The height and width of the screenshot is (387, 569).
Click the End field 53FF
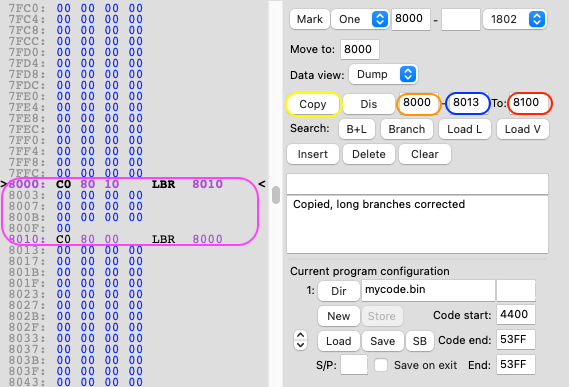tap(516, 364)
